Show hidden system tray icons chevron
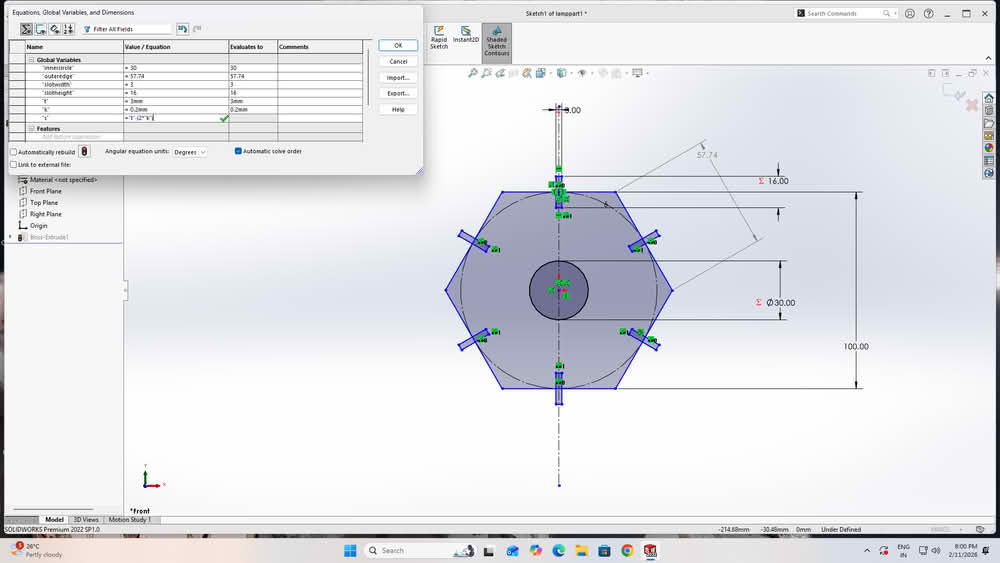This screenshot has width=1000, height=563. 867,550
